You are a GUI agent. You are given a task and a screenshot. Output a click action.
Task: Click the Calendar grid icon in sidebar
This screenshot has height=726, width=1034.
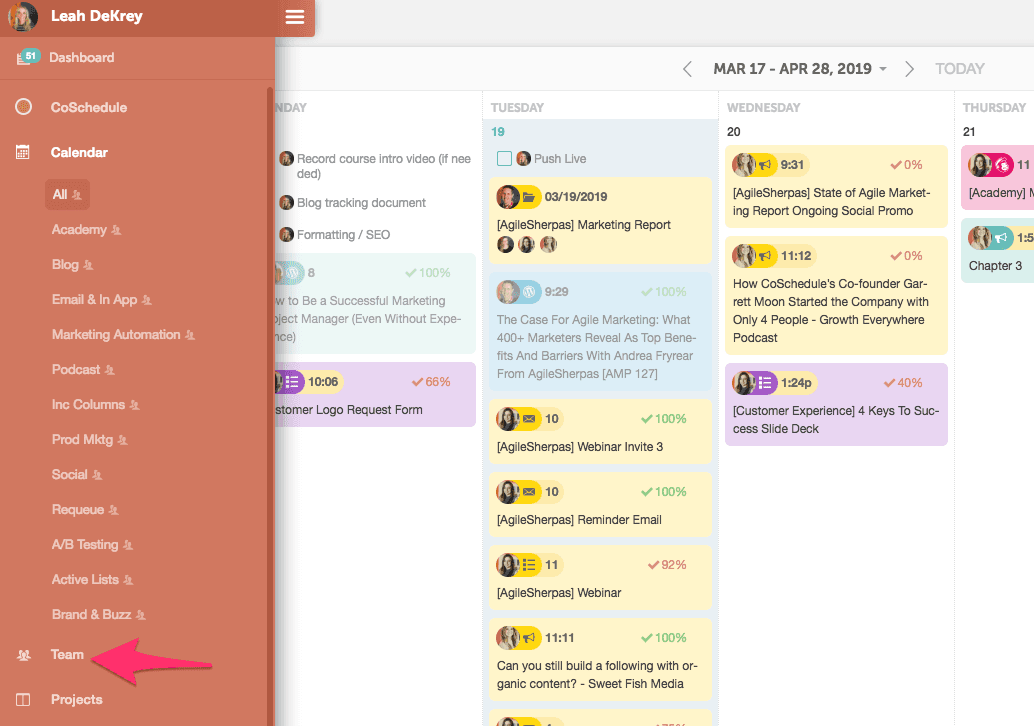point(23,152)
